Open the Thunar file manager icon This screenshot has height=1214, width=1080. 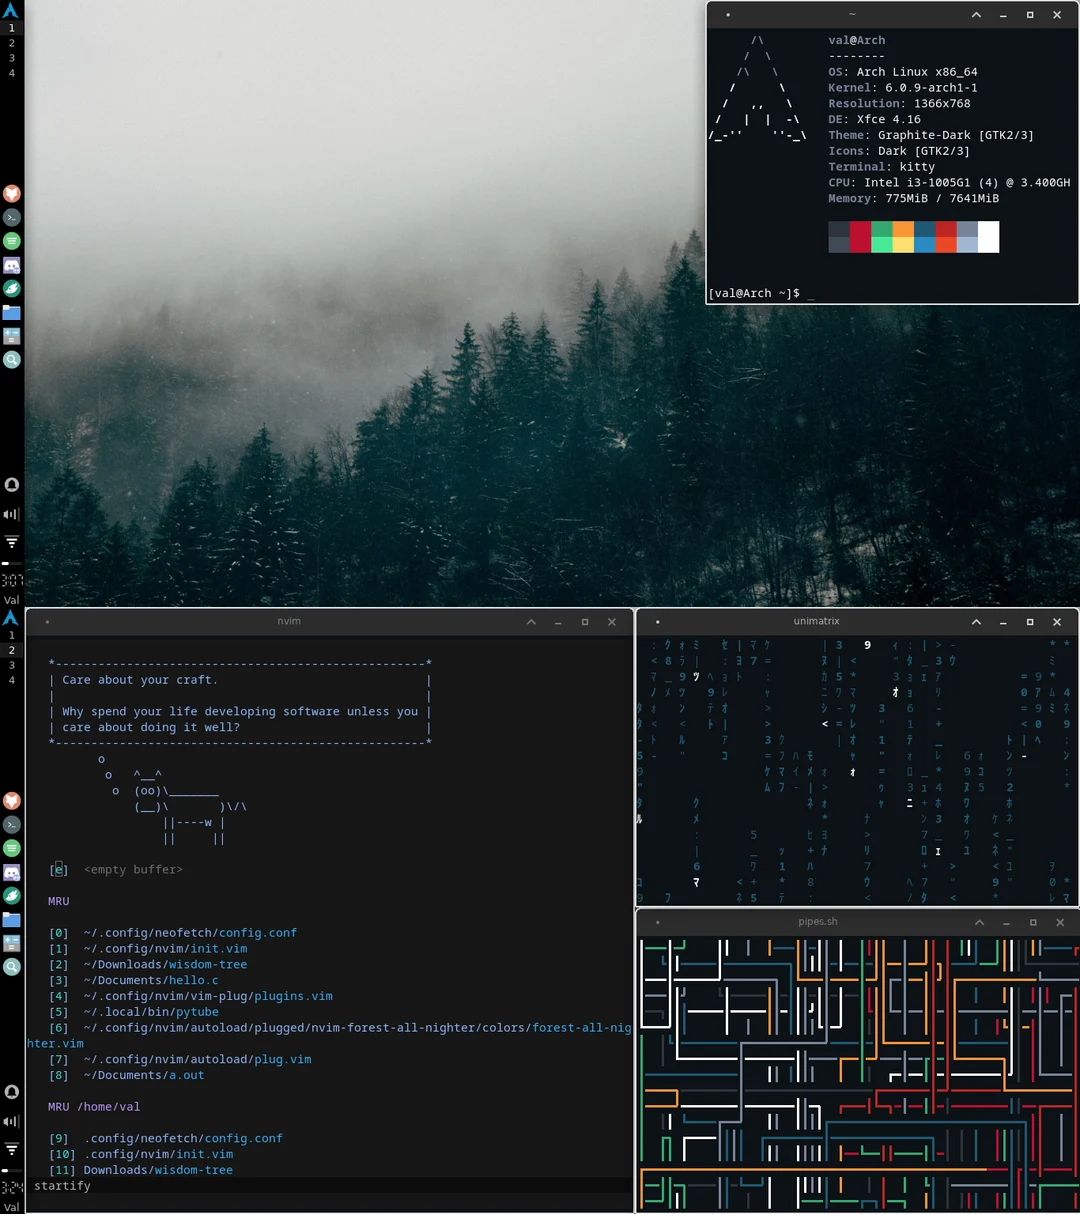click(x=11, y=313)
